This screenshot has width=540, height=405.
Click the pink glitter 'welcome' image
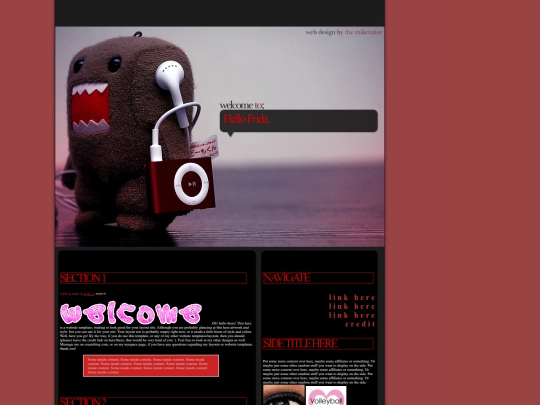pos(131,313)
